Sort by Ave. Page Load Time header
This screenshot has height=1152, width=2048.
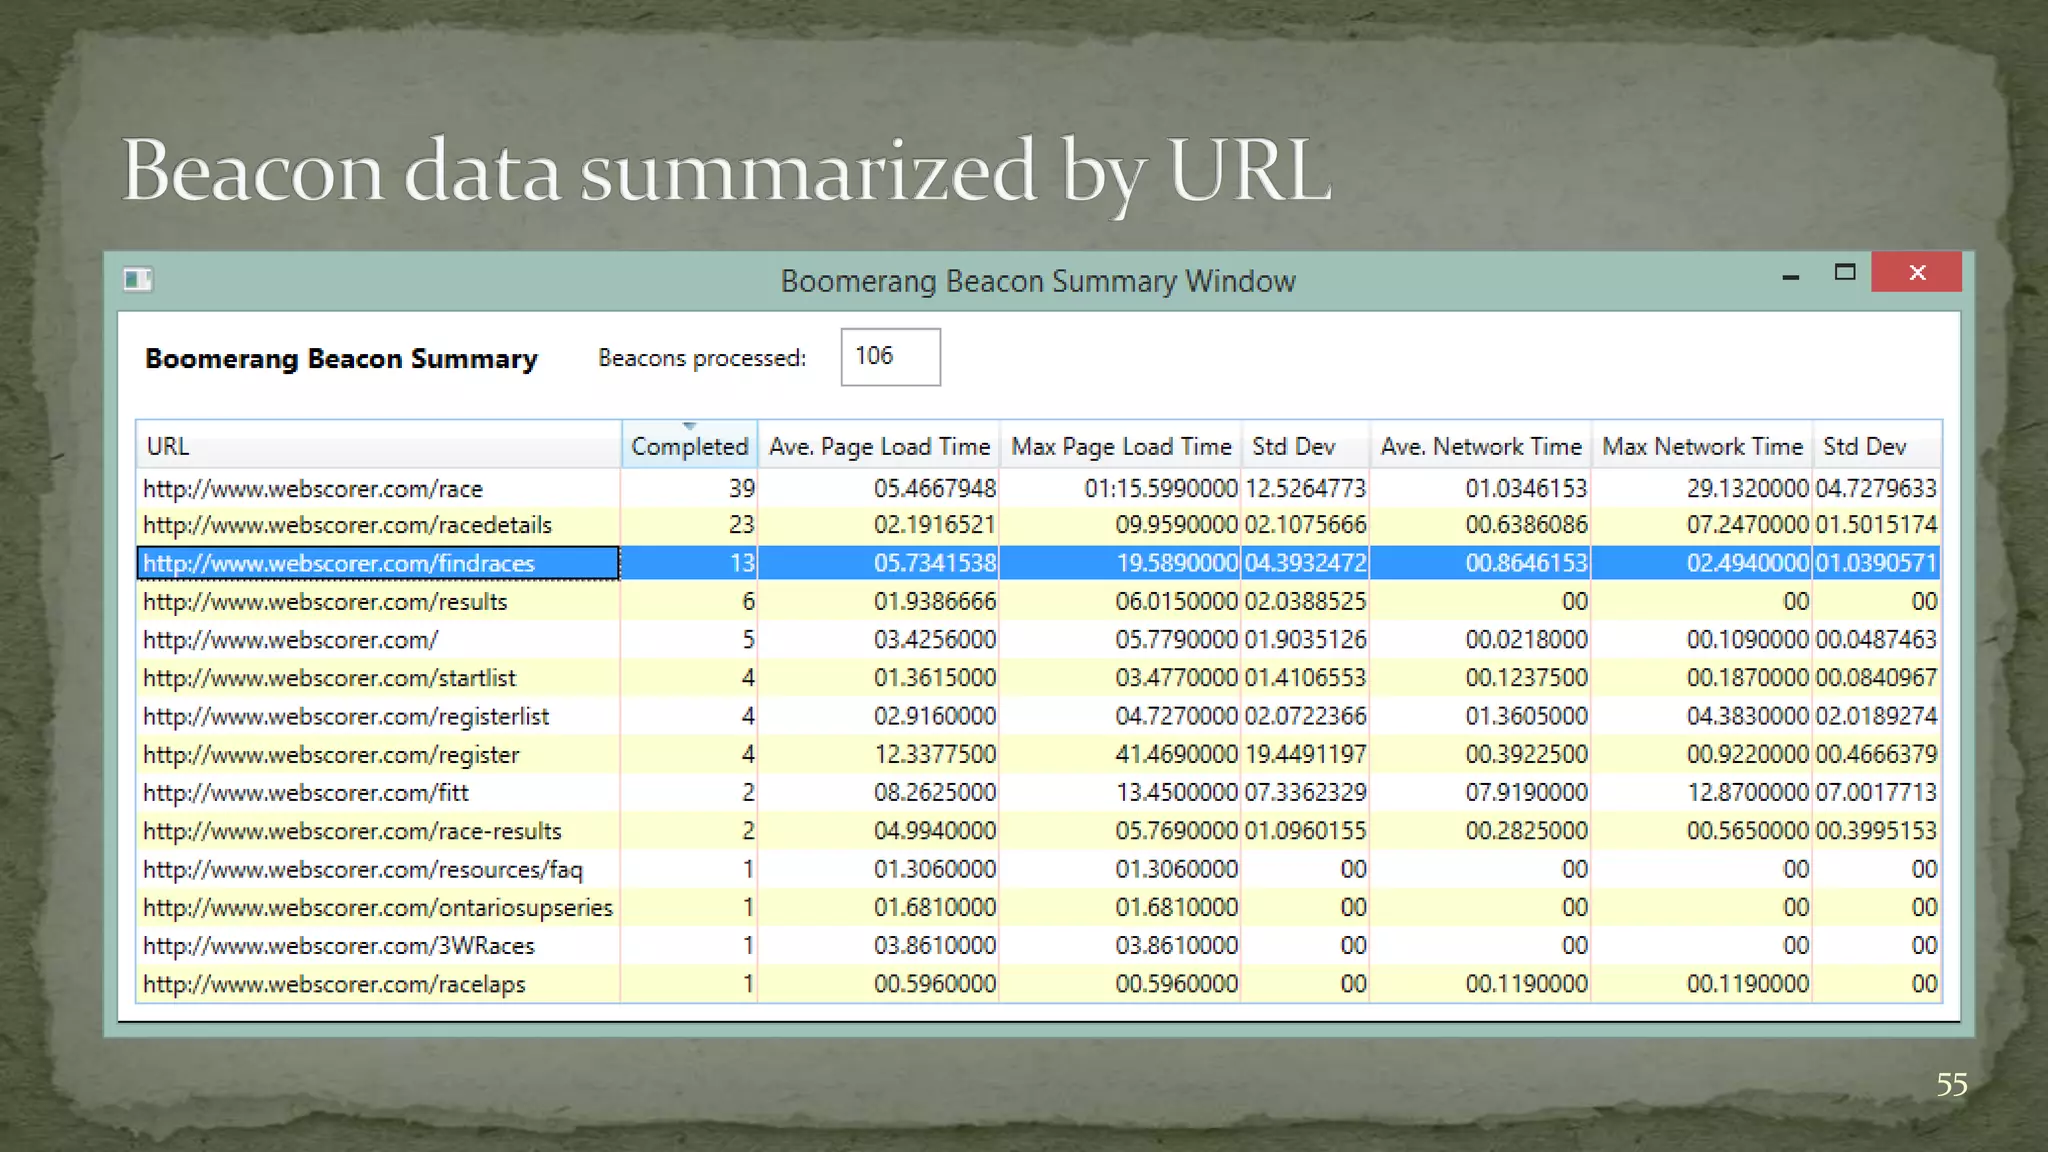coord(878,446)
